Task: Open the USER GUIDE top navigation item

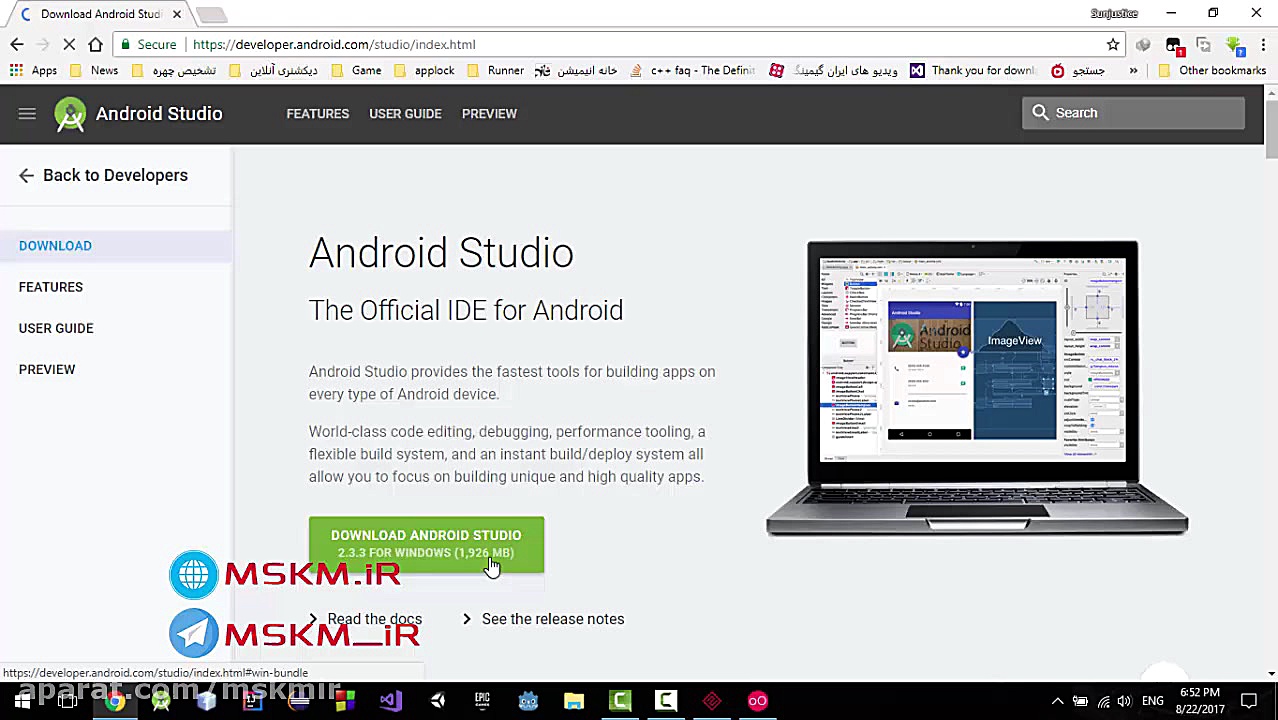Action: (405, 114)
